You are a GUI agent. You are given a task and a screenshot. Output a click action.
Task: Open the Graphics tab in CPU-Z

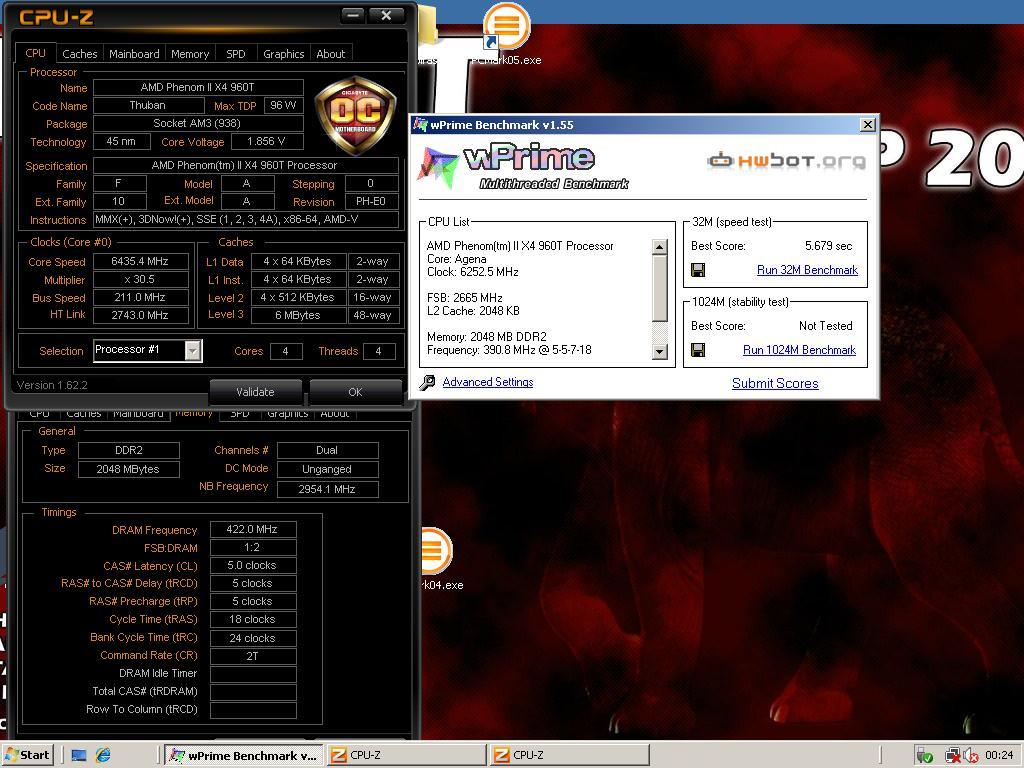click(283, 54)
